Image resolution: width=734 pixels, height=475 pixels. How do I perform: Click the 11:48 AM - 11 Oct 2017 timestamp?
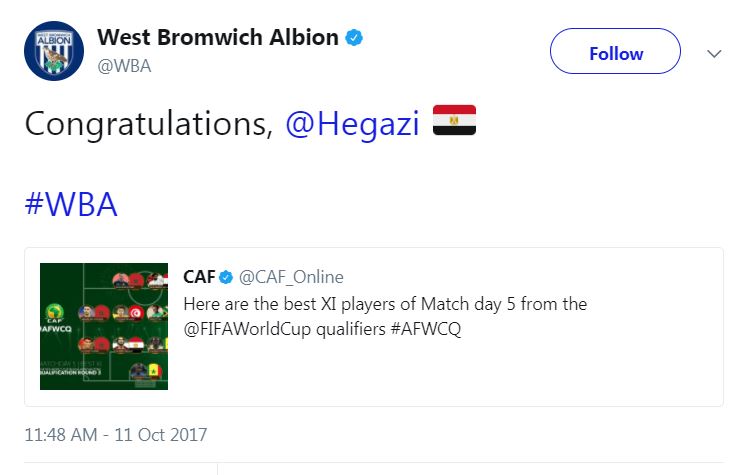[x=116, y=435]
